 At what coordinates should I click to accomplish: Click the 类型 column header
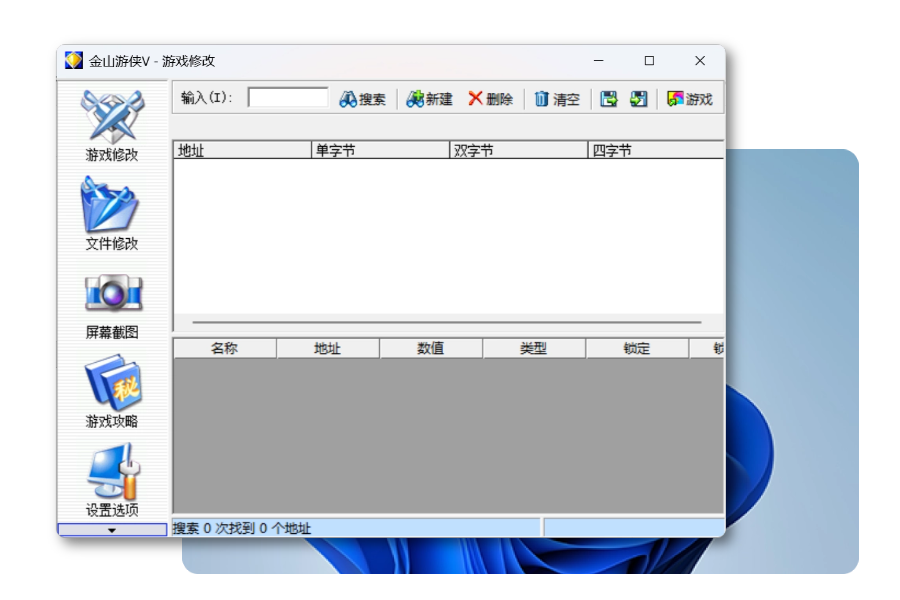point(534,349)
